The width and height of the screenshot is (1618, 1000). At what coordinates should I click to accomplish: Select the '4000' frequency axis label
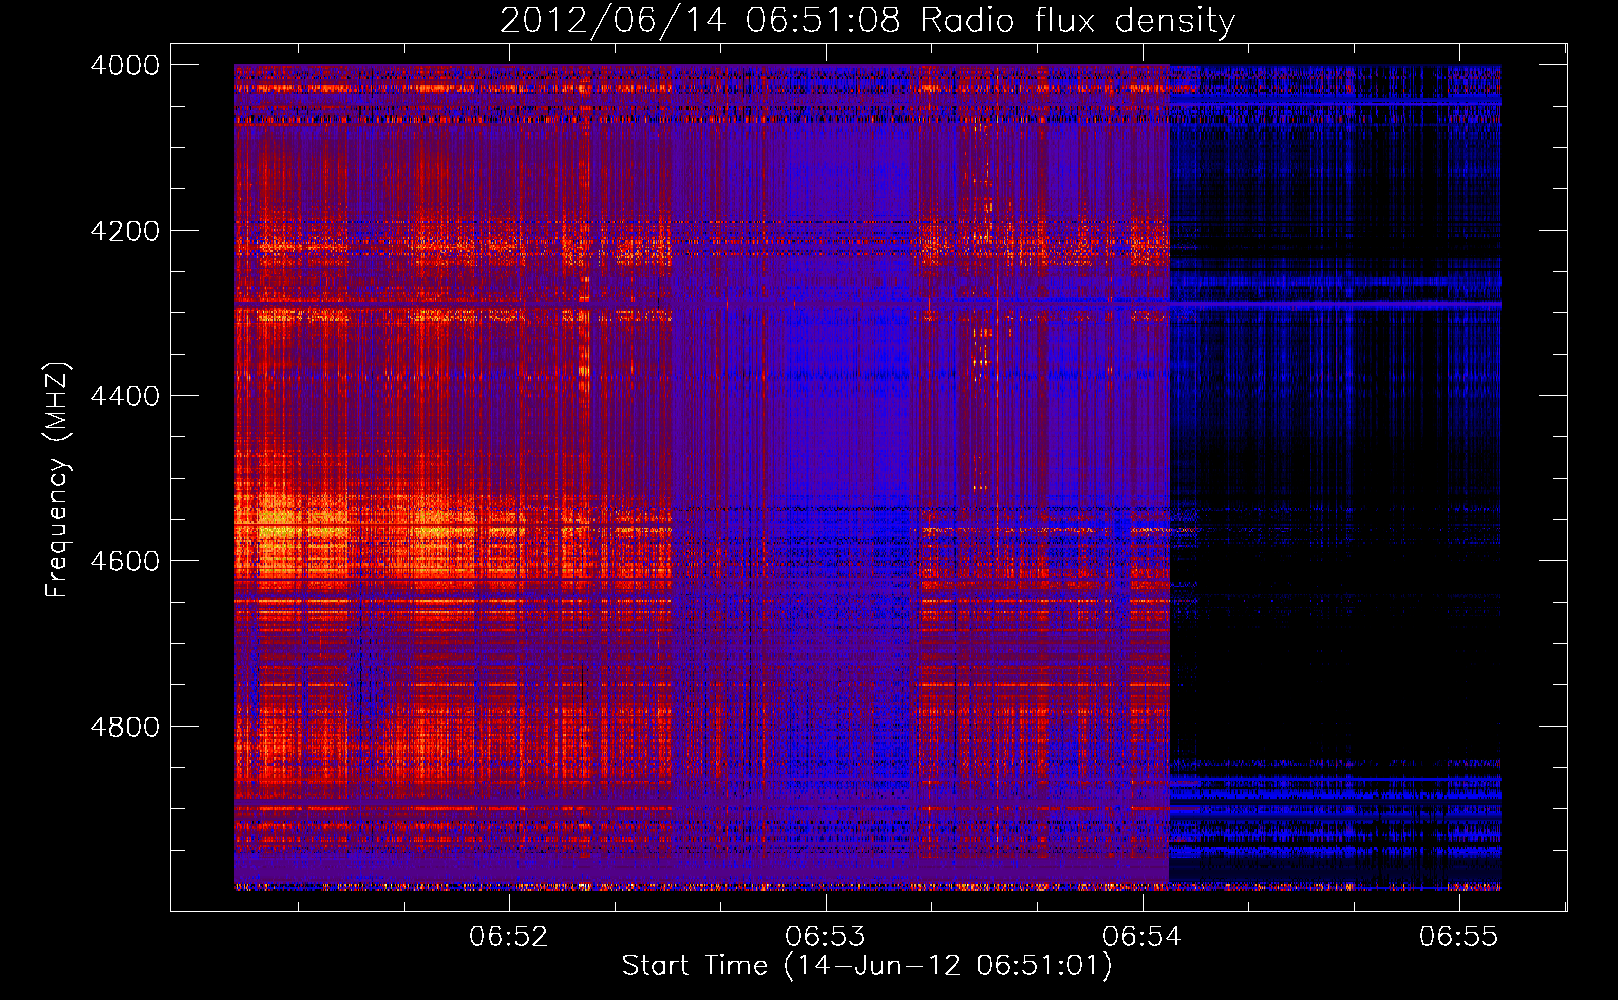tap(125, 65)
